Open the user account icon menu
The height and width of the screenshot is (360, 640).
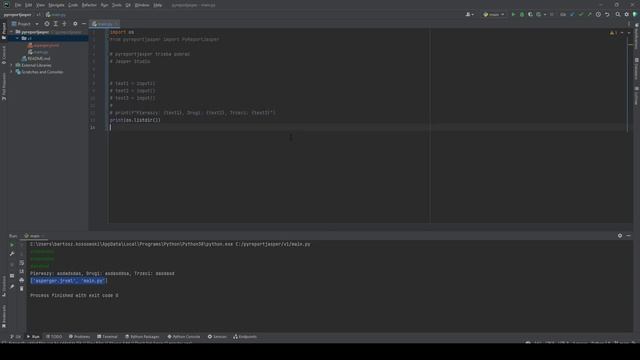[469, 14]
